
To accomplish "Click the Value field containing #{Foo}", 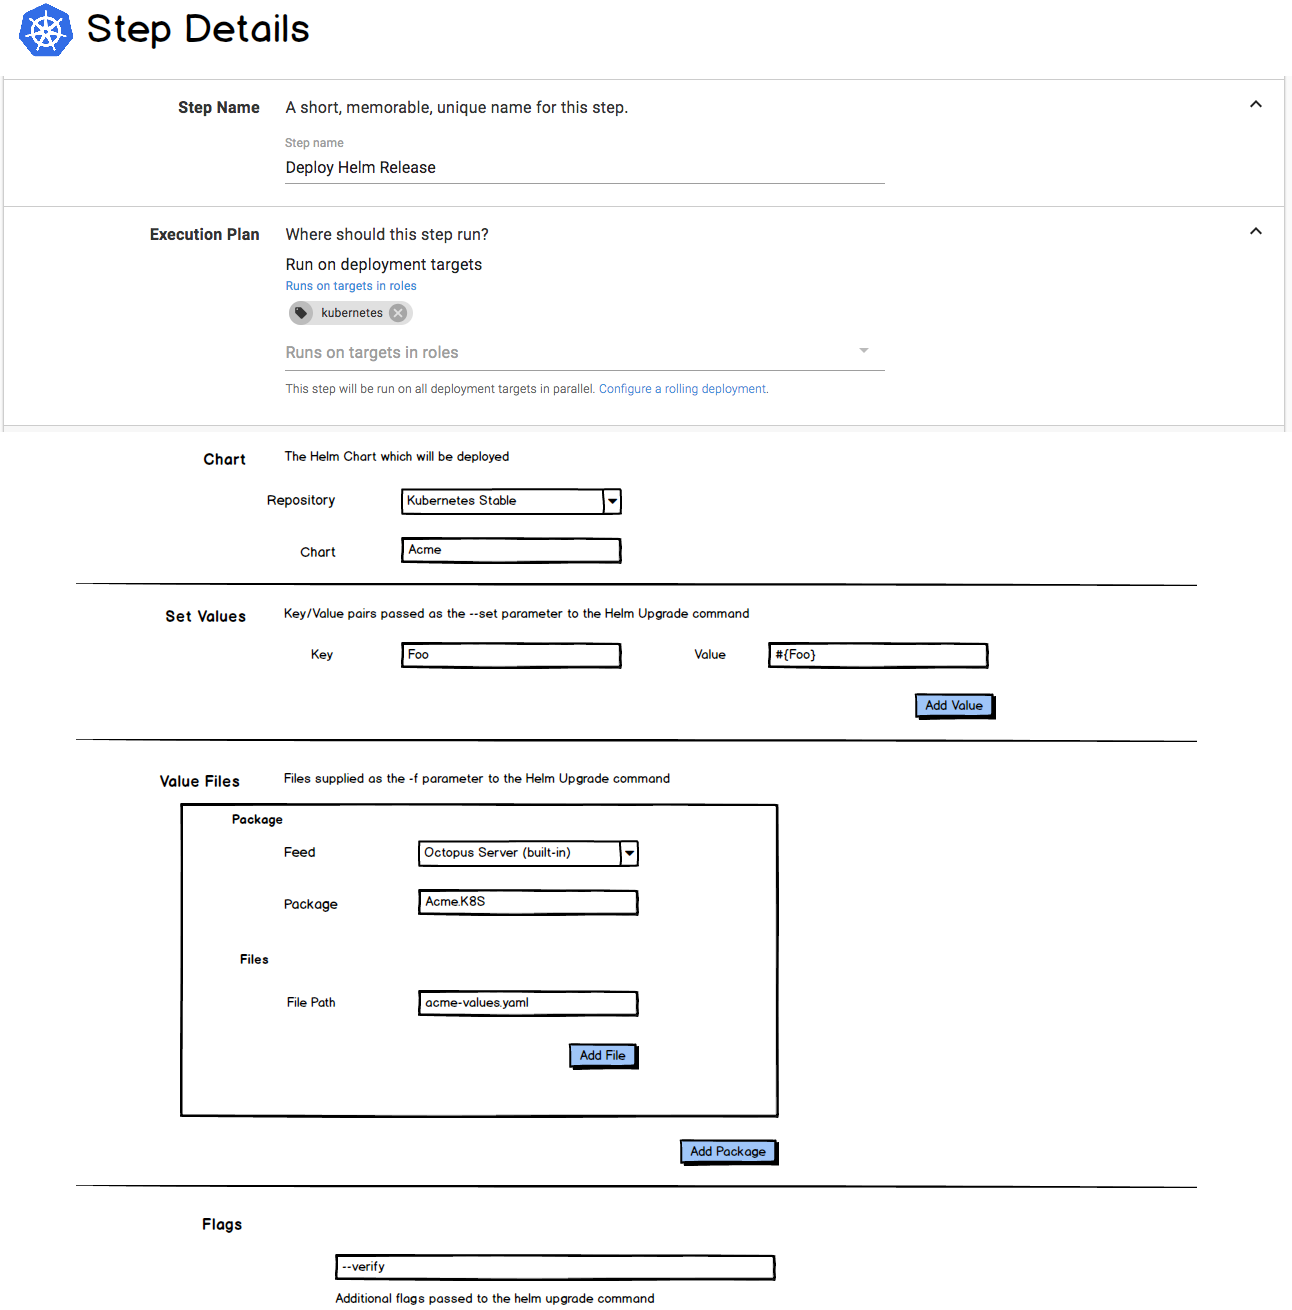I will coord(877,655).
